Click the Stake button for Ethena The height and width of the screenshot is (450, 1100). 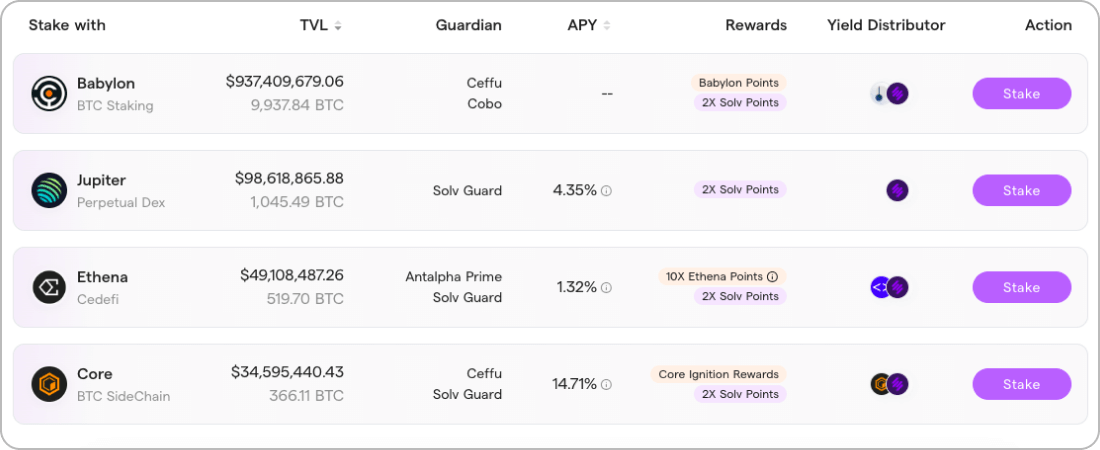tap(1021, 287)
